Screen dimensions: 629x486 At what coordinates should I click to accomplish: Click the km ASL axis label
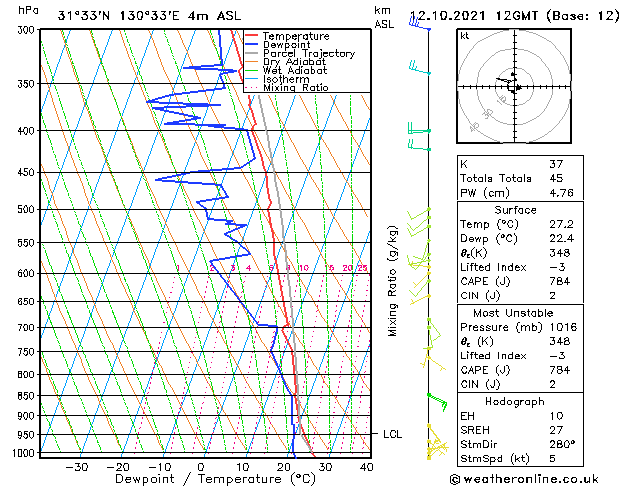[x=384, y=17]
